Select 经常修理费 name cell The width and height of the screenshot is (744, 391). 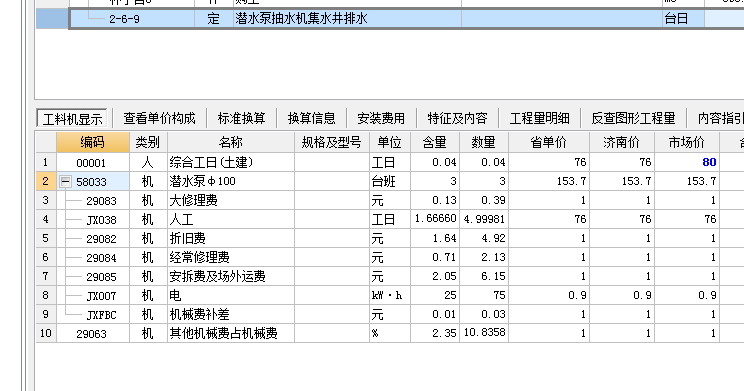(231, 257)
